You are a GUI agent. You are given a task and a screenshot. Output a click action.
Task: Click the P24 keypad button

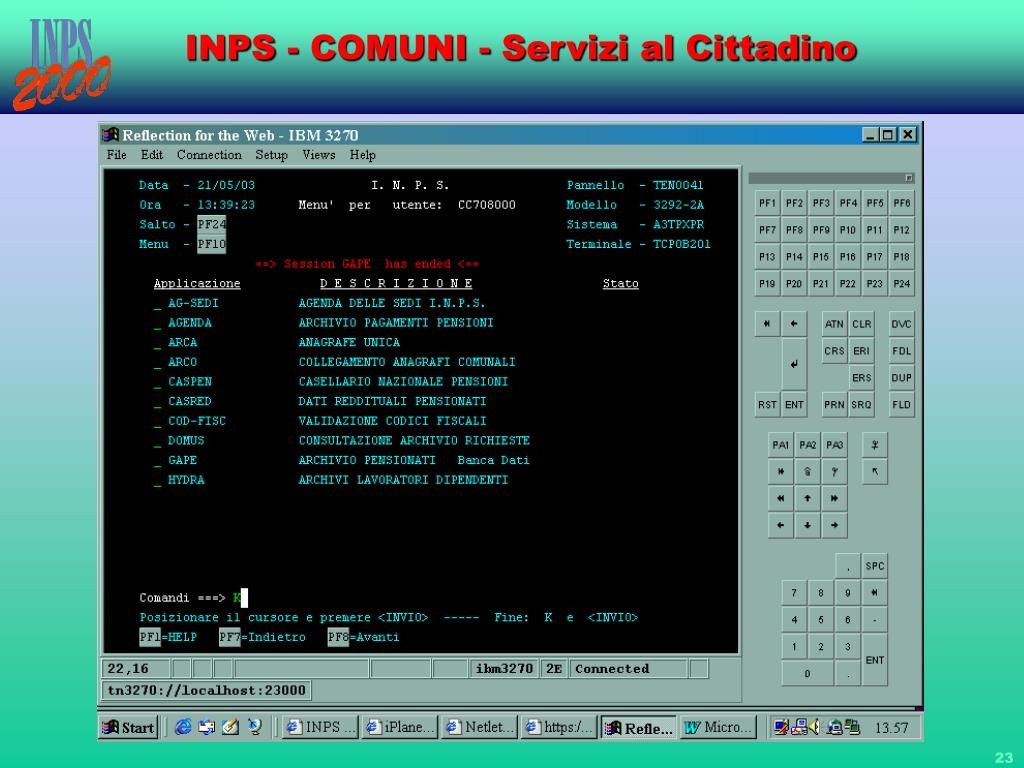click(x=901, y=283)
